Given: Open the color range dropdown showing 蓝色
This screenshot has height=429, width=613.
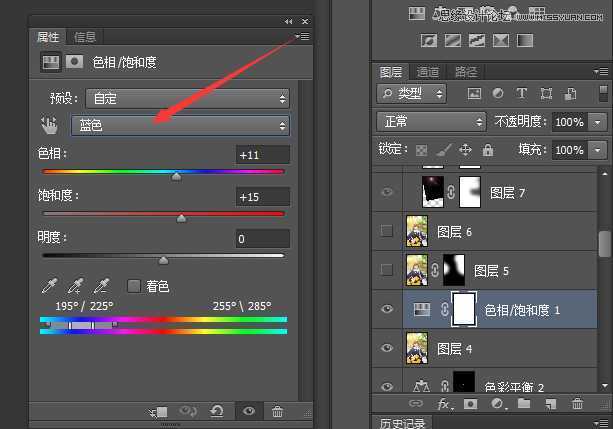Looking at the screenshot, I should [x=180, y=126].
